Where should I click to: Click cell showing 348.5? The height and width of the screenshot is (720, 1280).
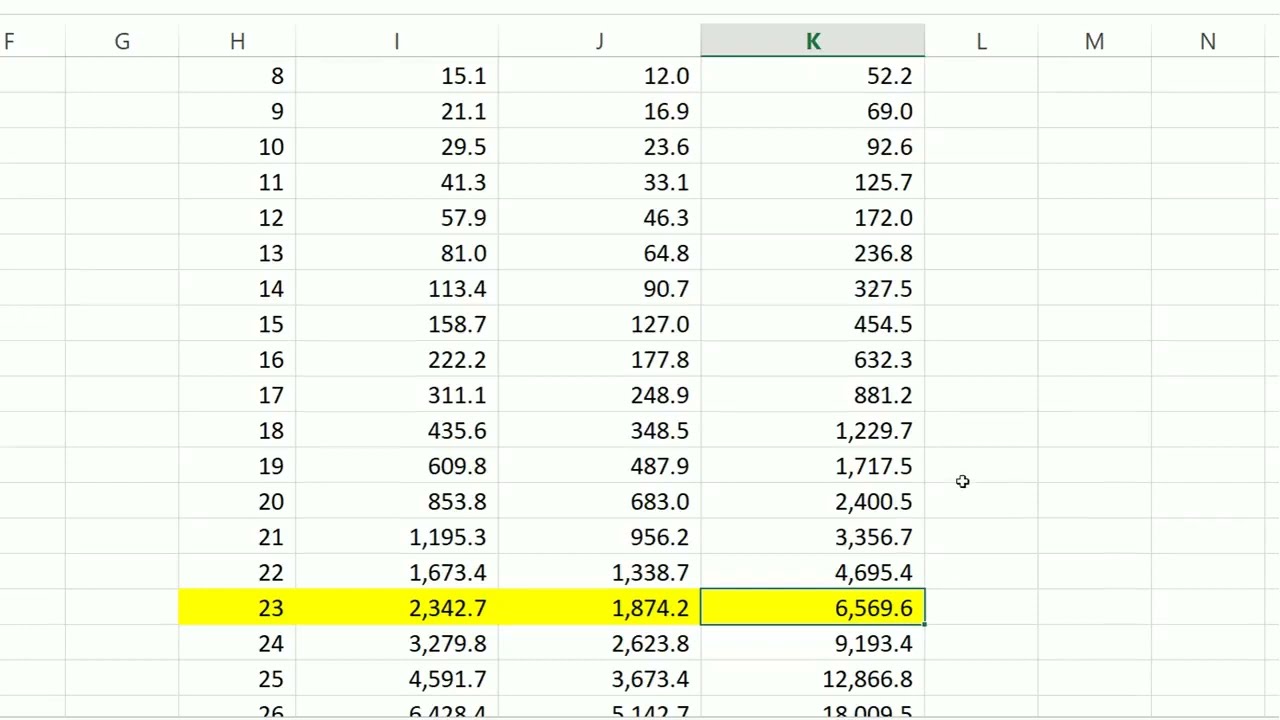click(x=599, y=431)
